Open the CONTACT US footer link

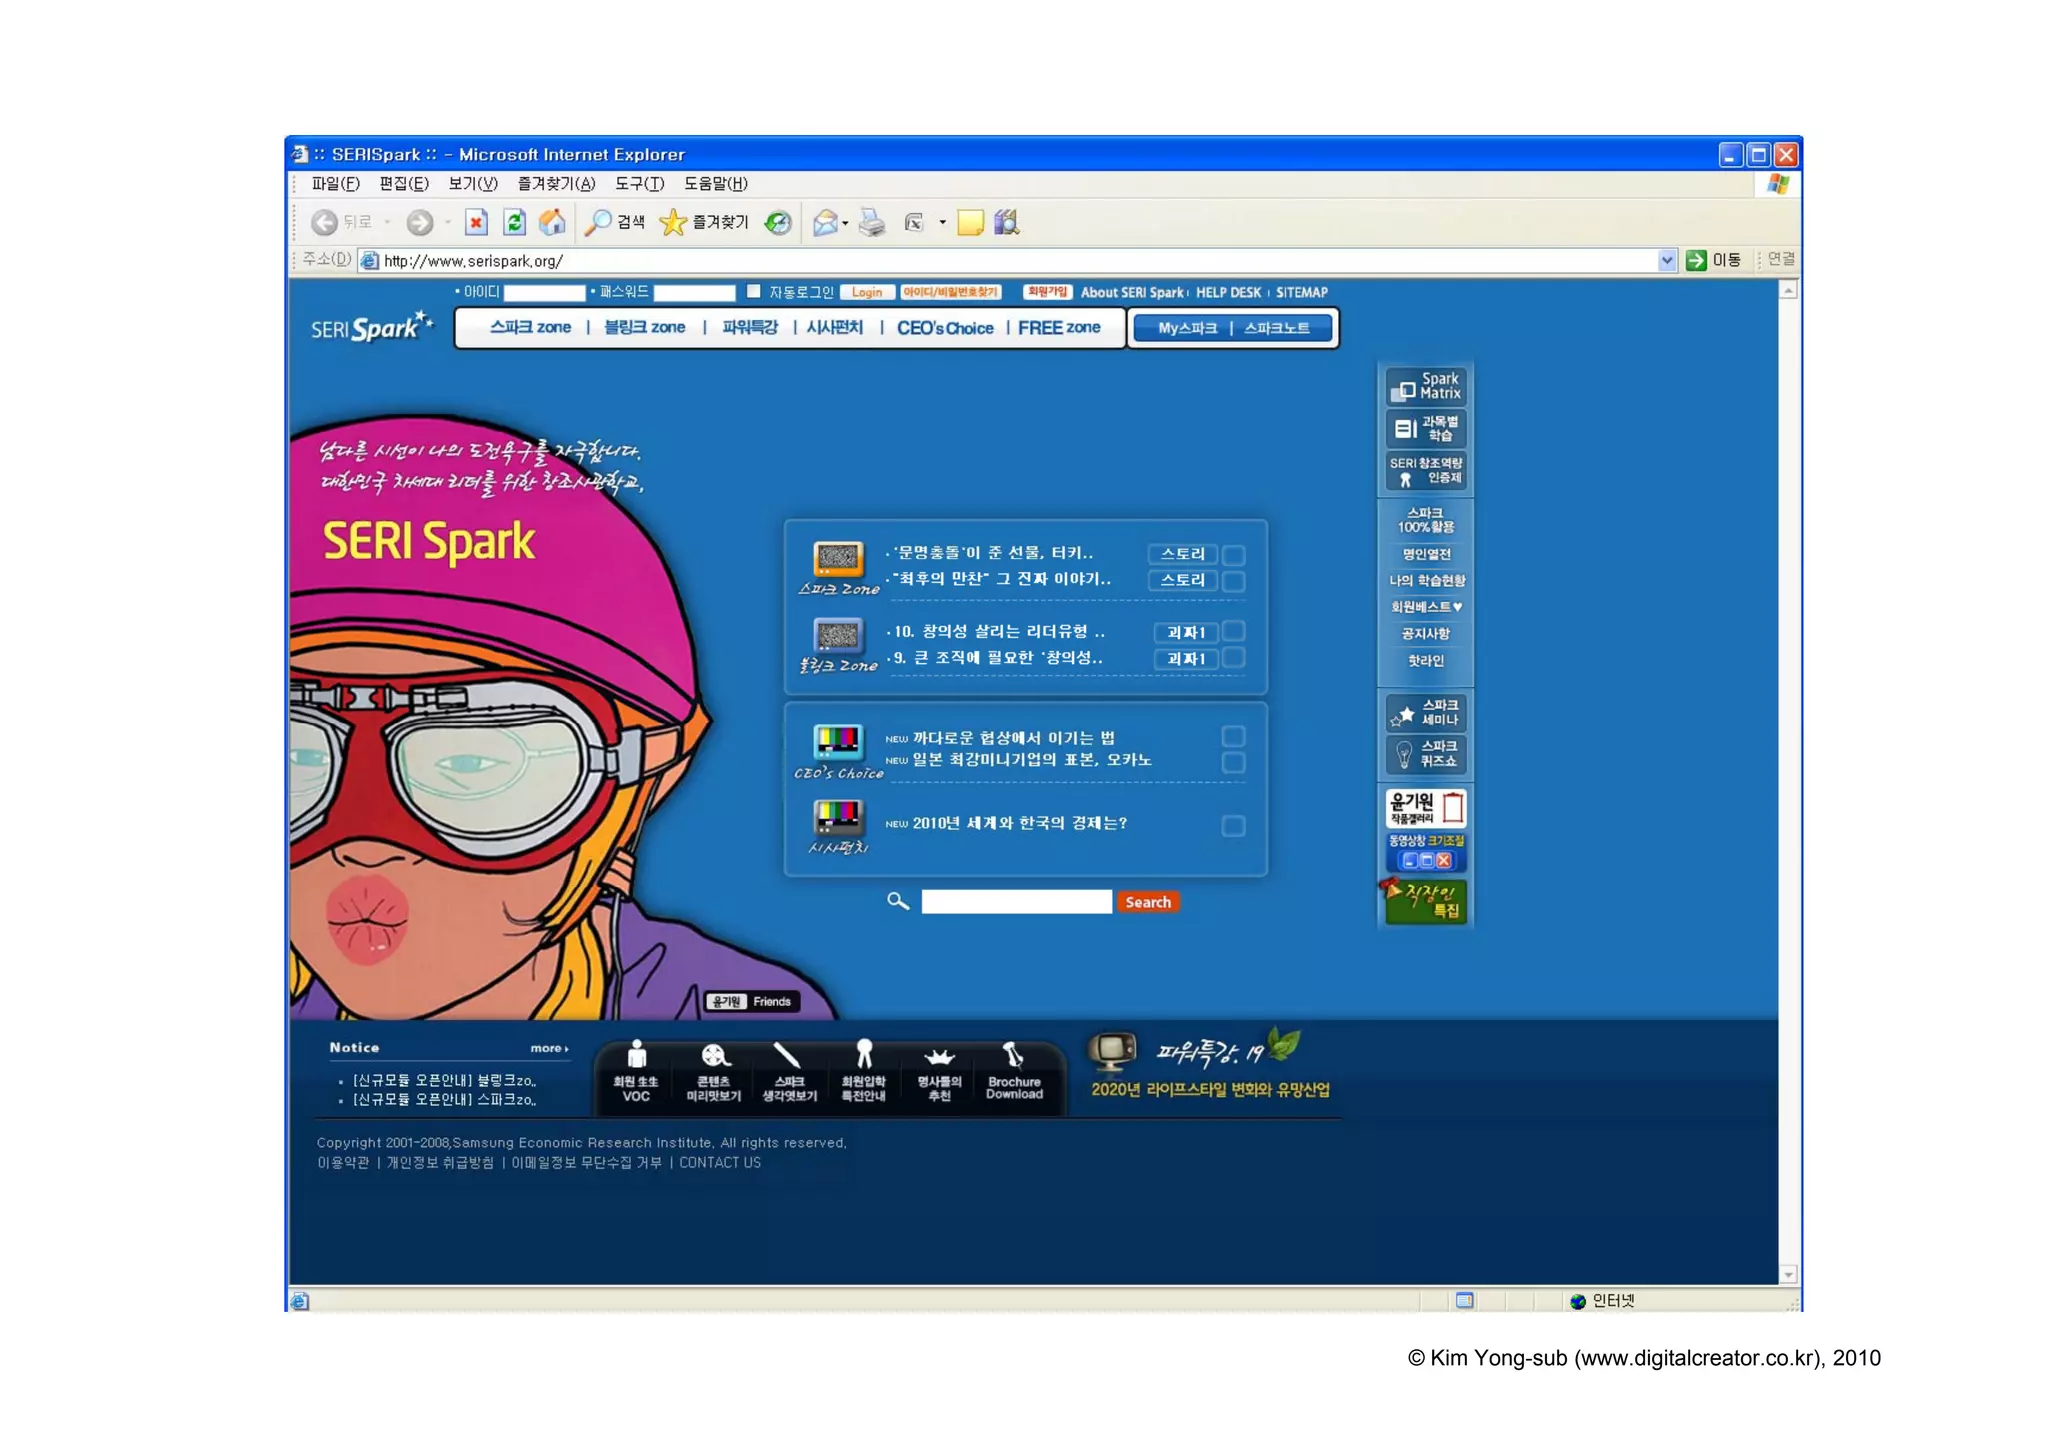[719, 1163]
